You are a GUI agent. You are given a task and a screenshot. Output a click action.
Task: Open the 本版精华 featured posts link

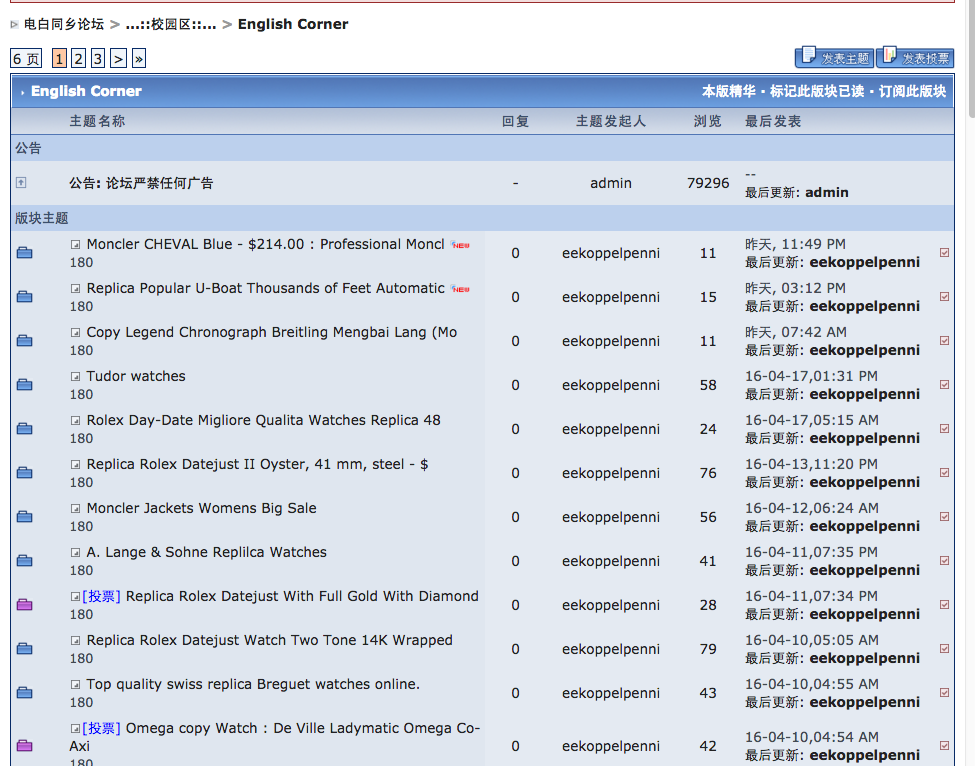[728, 91]
